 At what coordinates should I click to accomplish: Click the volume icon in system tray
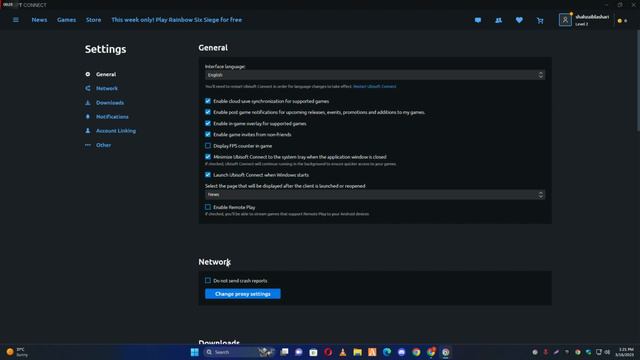coord(607,352)
